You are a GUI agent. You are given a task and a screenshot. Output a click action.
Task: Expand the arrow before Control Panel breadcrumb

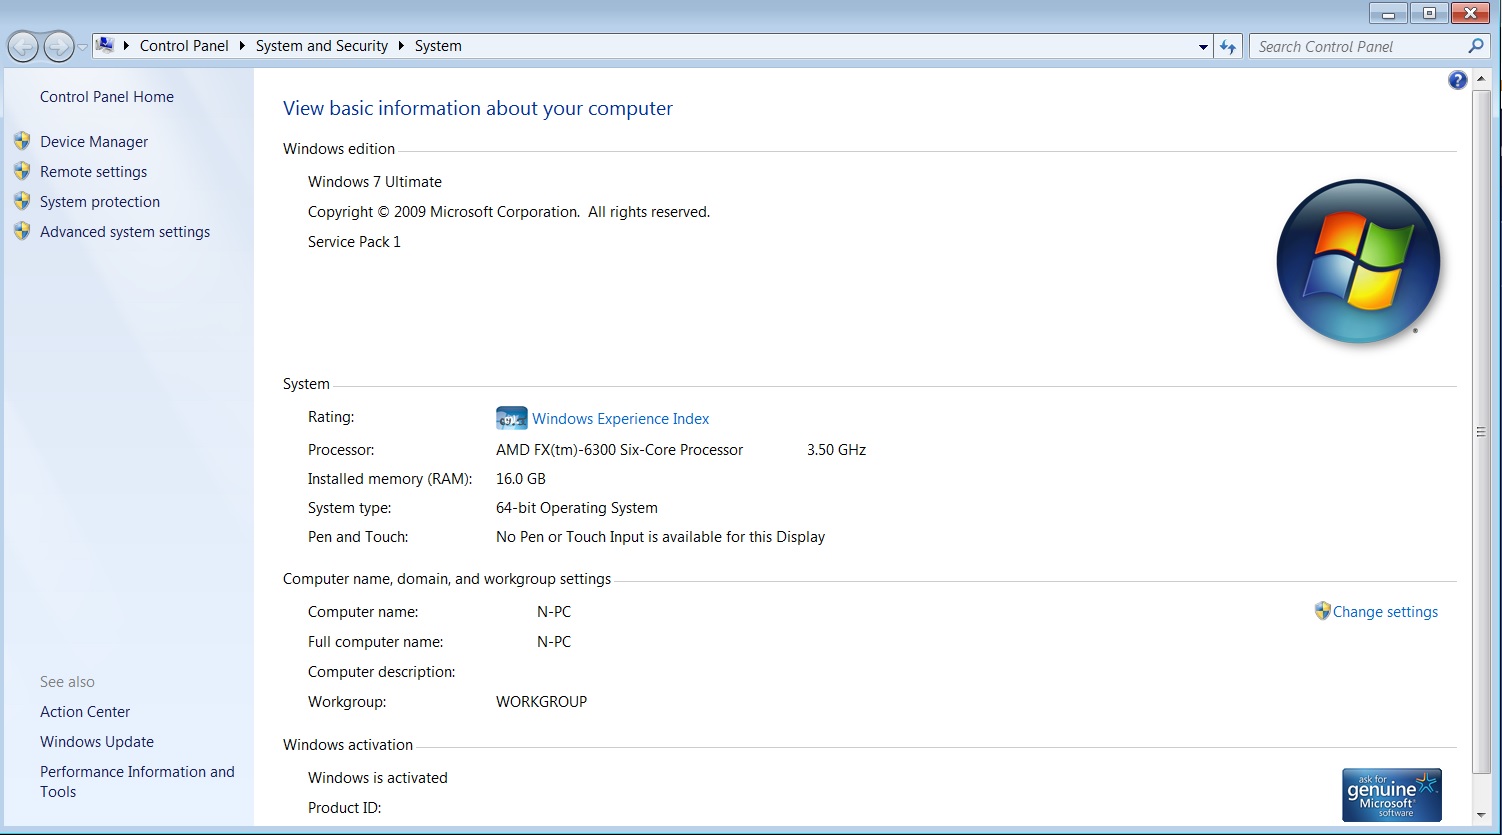click(x=127, y=46)
